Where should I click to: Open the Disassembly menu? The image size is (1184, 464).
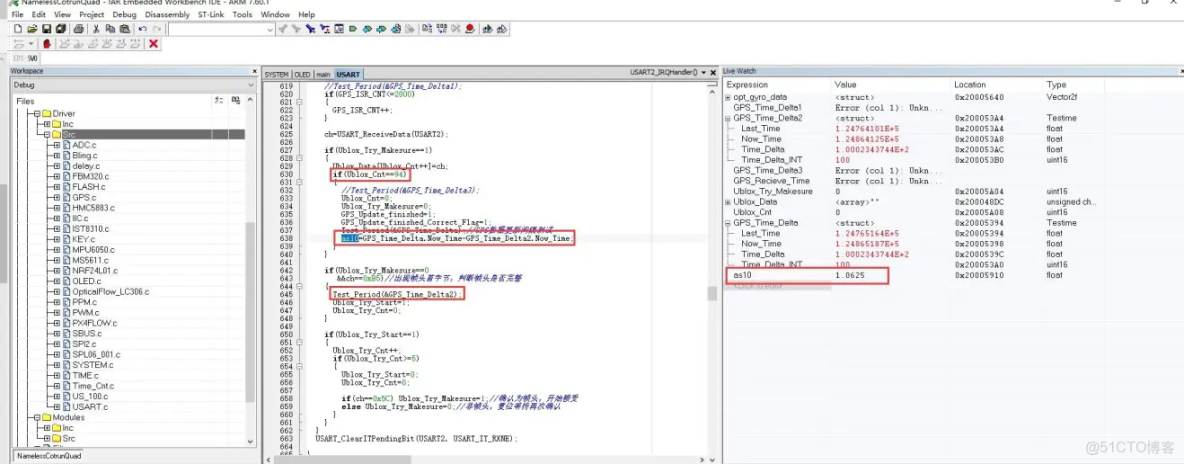click(x=166, y=15)
